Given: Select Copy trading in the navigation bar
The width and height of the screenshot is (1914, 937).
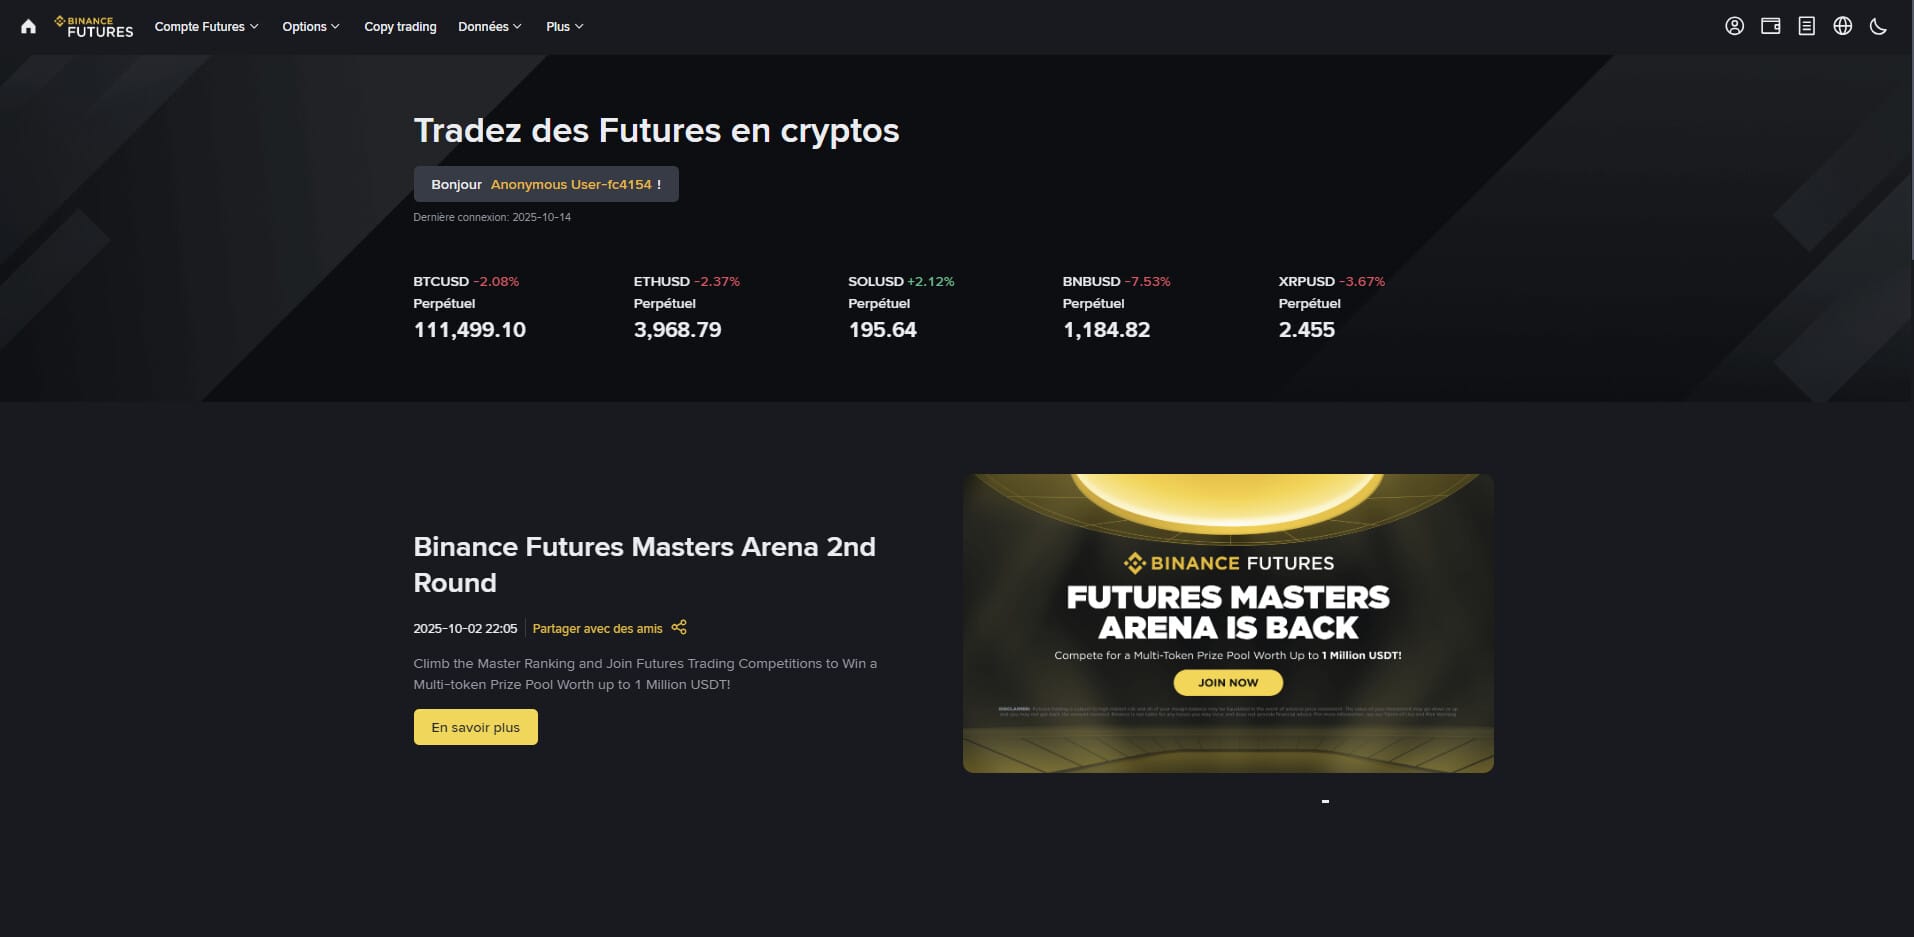Looking at the screenshot, I should [x=399, y=27].
